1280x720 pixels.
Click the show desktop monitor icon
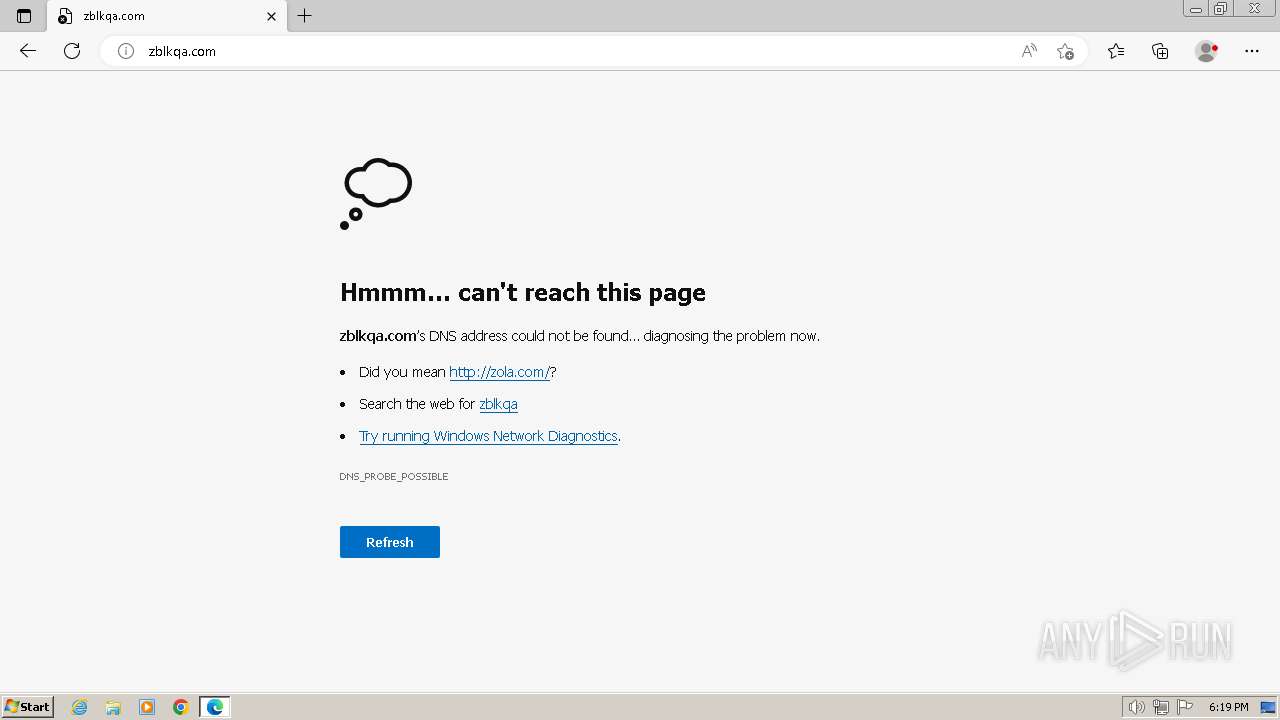[x=1268, y=707]
